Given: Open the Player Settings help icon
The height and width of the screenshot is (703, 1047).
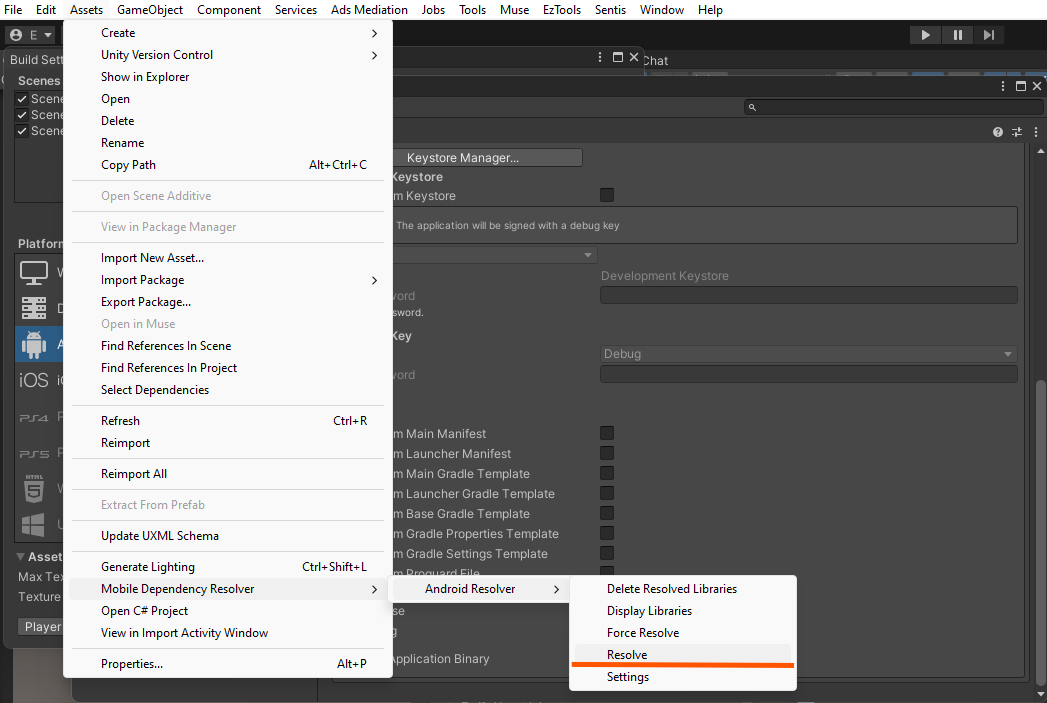Looking at the screenshot, I should point(997,131).
